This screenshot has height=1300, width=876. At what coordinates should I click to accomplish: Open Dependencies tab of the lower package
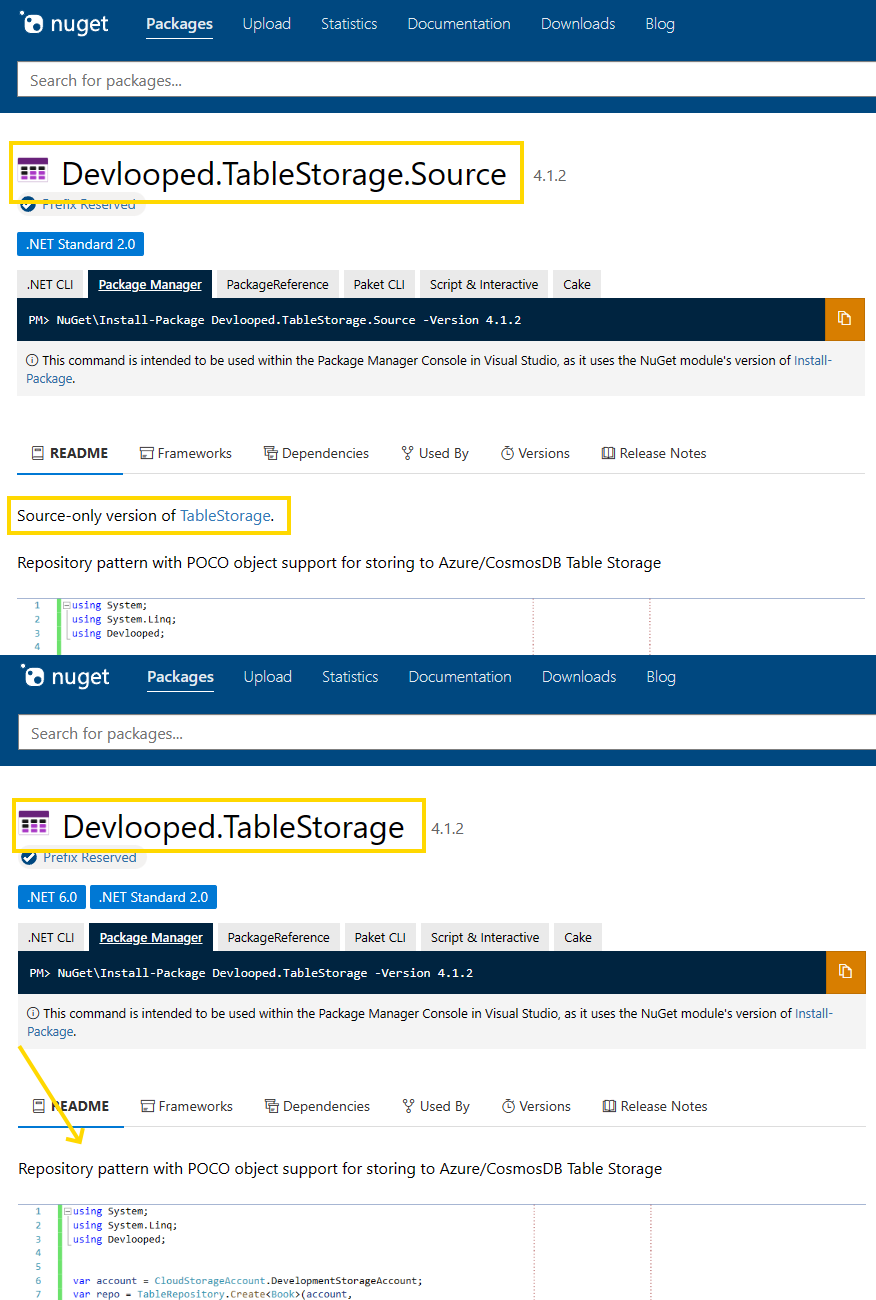(317, 1106)
